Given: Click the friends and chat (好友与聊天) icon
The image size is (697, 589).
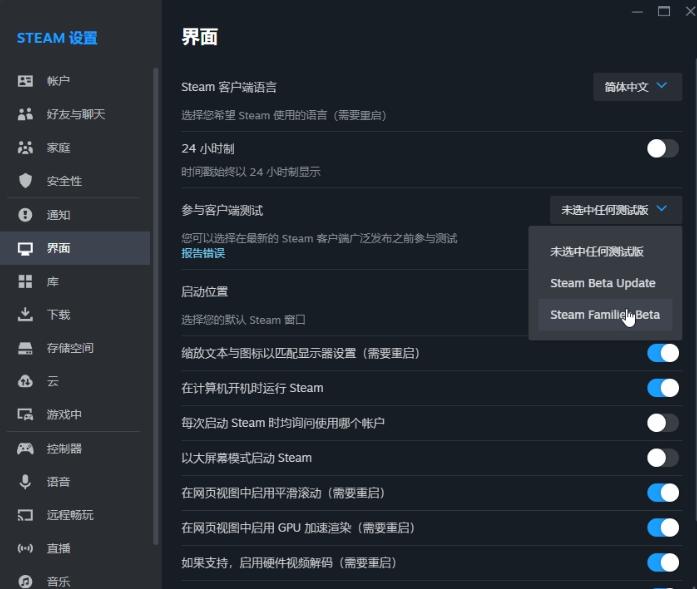Looking at the screenshot, I should tap(25, 114).
